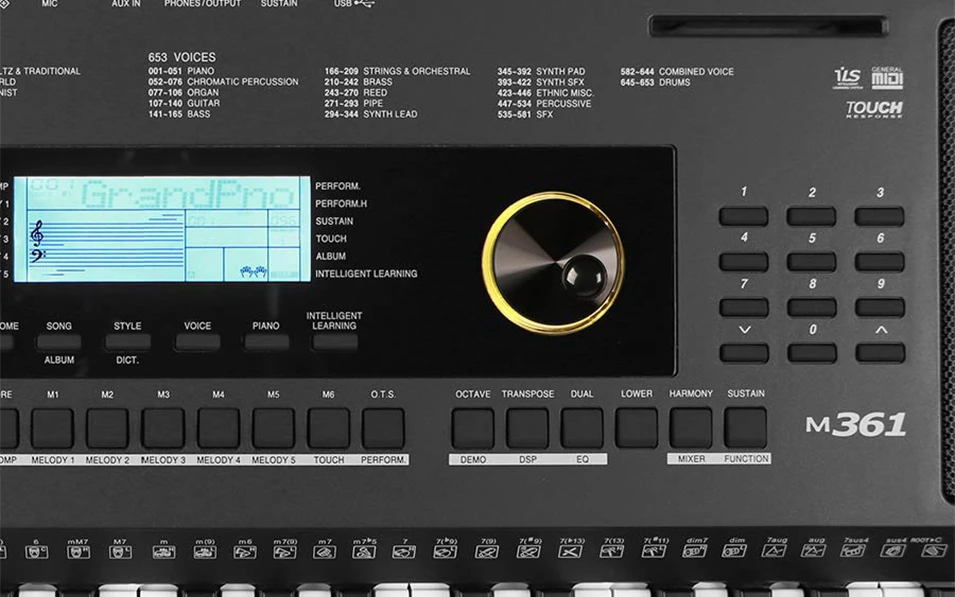Tap the percussion icon labeled m7♭5

click(364, 552)
